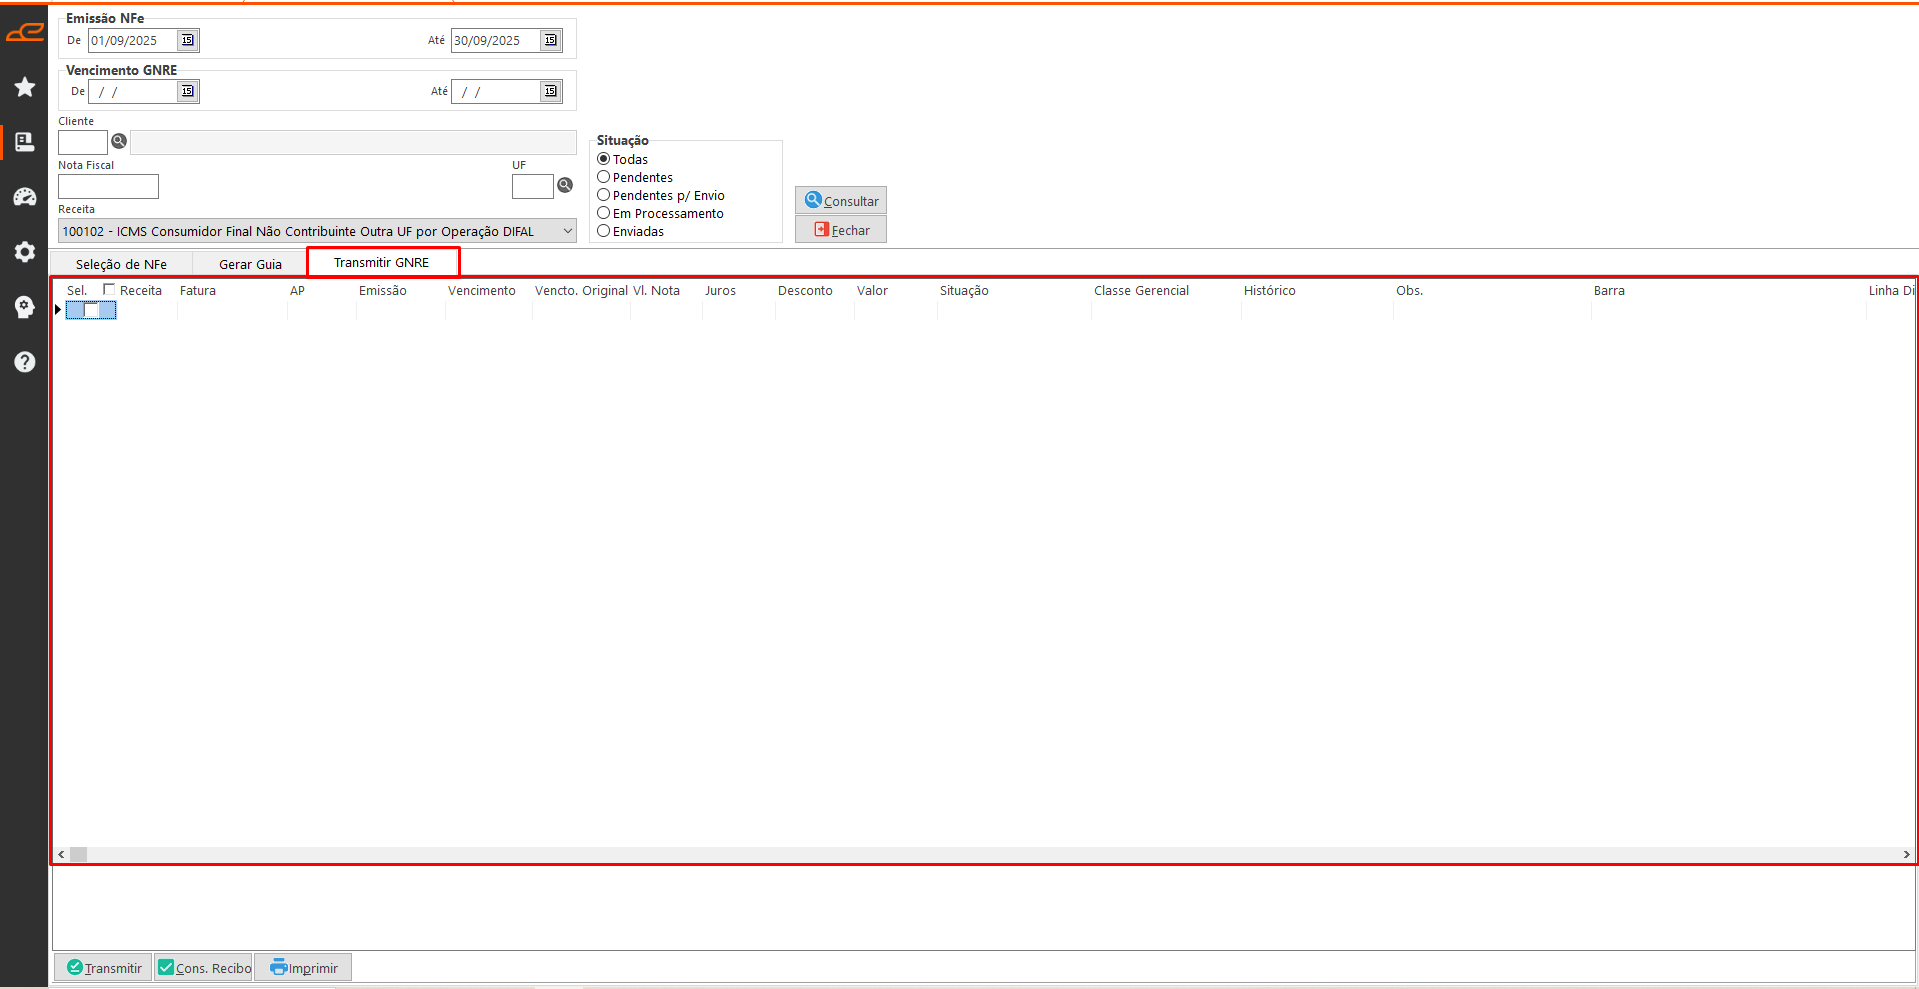Open calendar for Emissão NFe start date

188,40
